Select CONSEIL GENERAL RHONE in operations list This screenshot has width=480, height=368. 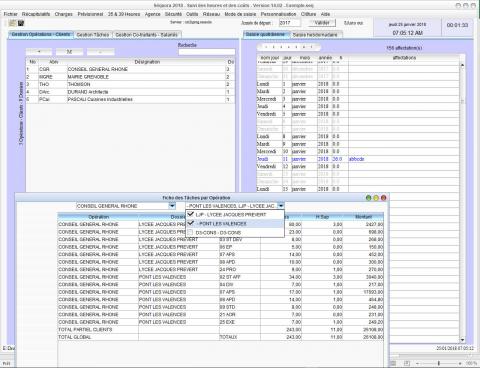130,69
